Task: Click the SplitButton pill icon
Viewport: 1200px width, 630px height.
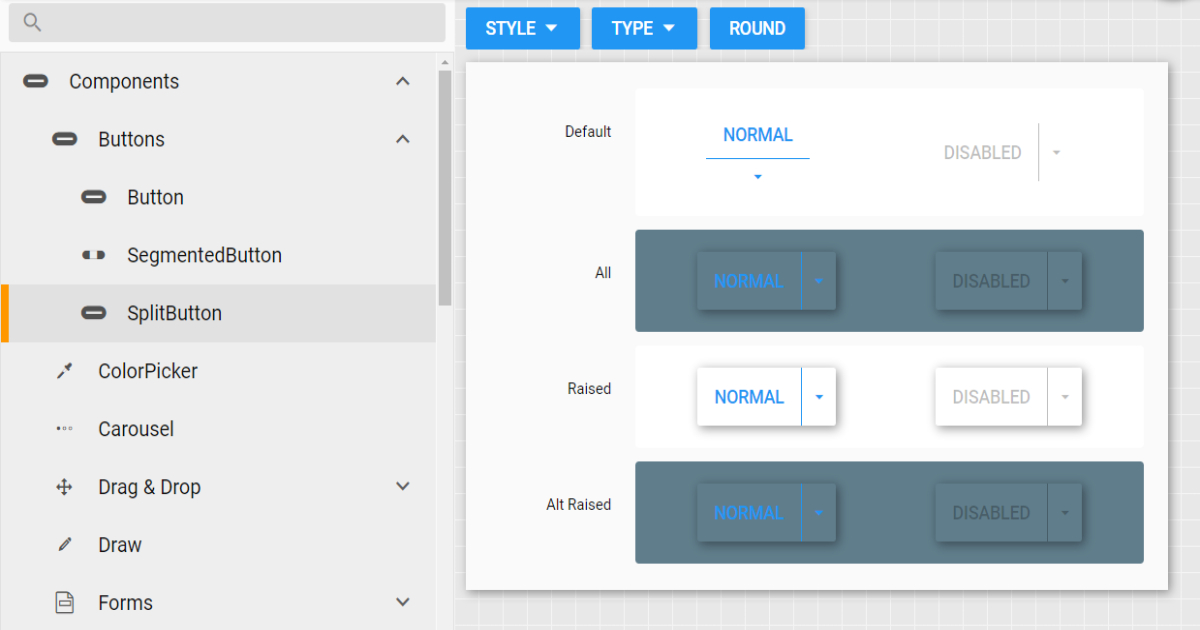Action: [94, 313]
